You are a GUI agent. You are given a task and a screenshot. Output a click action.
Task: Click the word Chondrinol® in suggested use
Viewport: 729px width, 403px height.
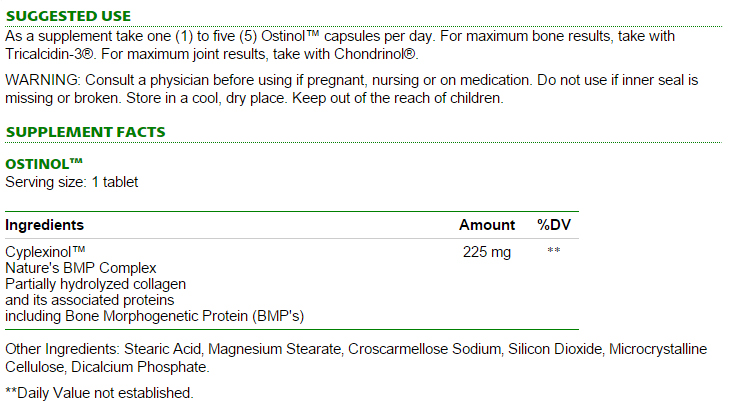tap(376, 54)
